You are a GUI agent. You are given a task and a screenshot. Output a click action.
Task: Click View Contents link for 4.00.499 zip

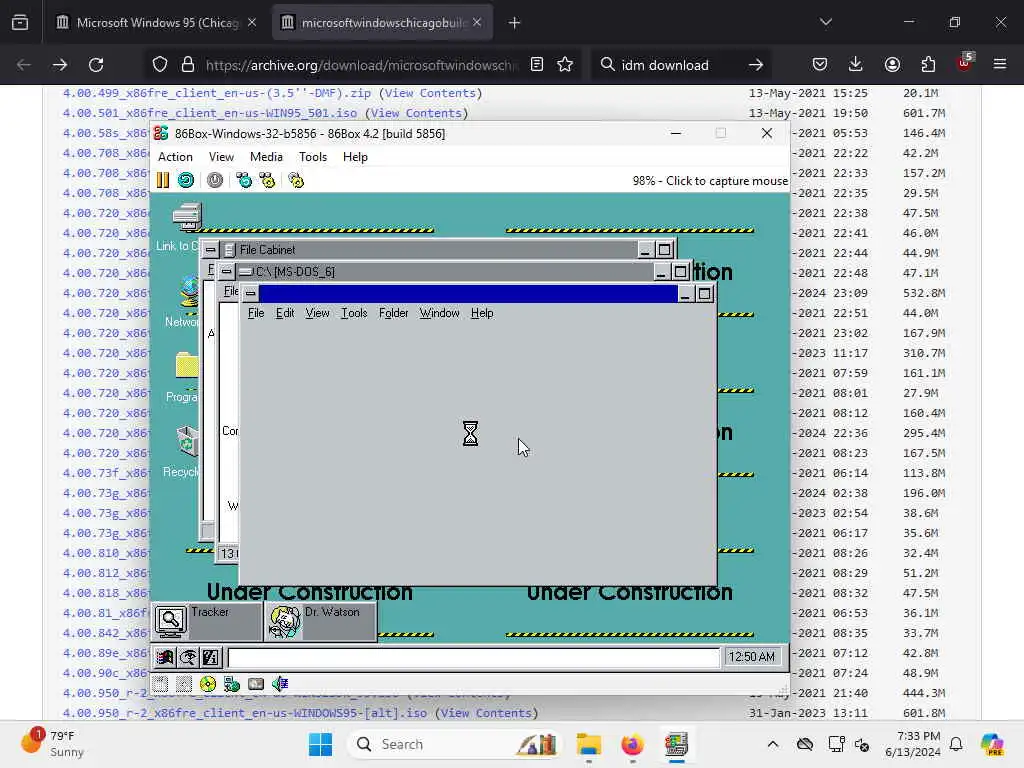430,93
